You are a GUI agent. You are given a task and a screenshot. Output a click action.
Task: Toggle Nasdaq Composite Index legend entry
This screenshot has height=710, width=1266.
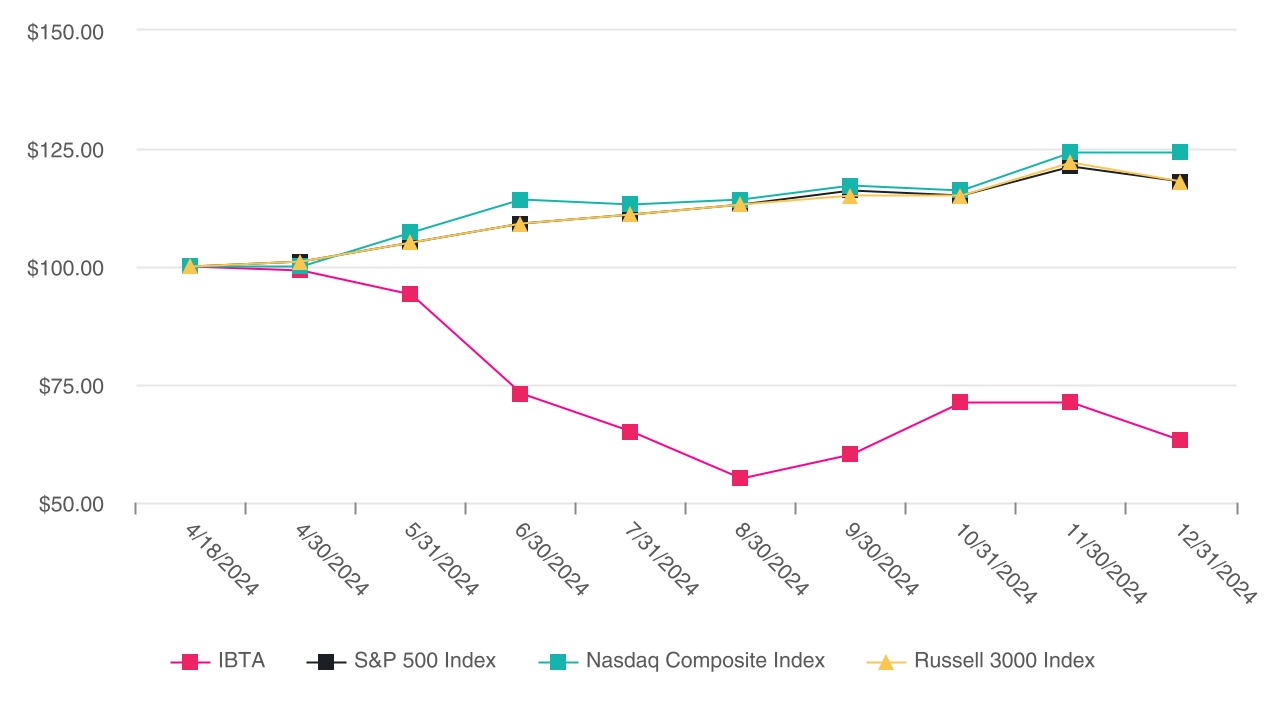click(x=705, y=661)
